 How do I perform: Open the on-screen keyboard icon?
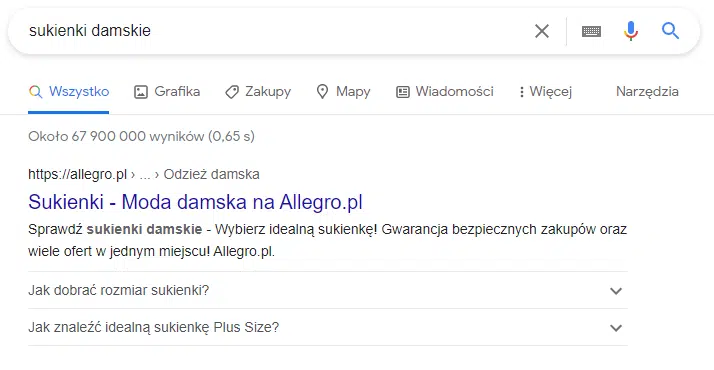(x=591, y=31)
